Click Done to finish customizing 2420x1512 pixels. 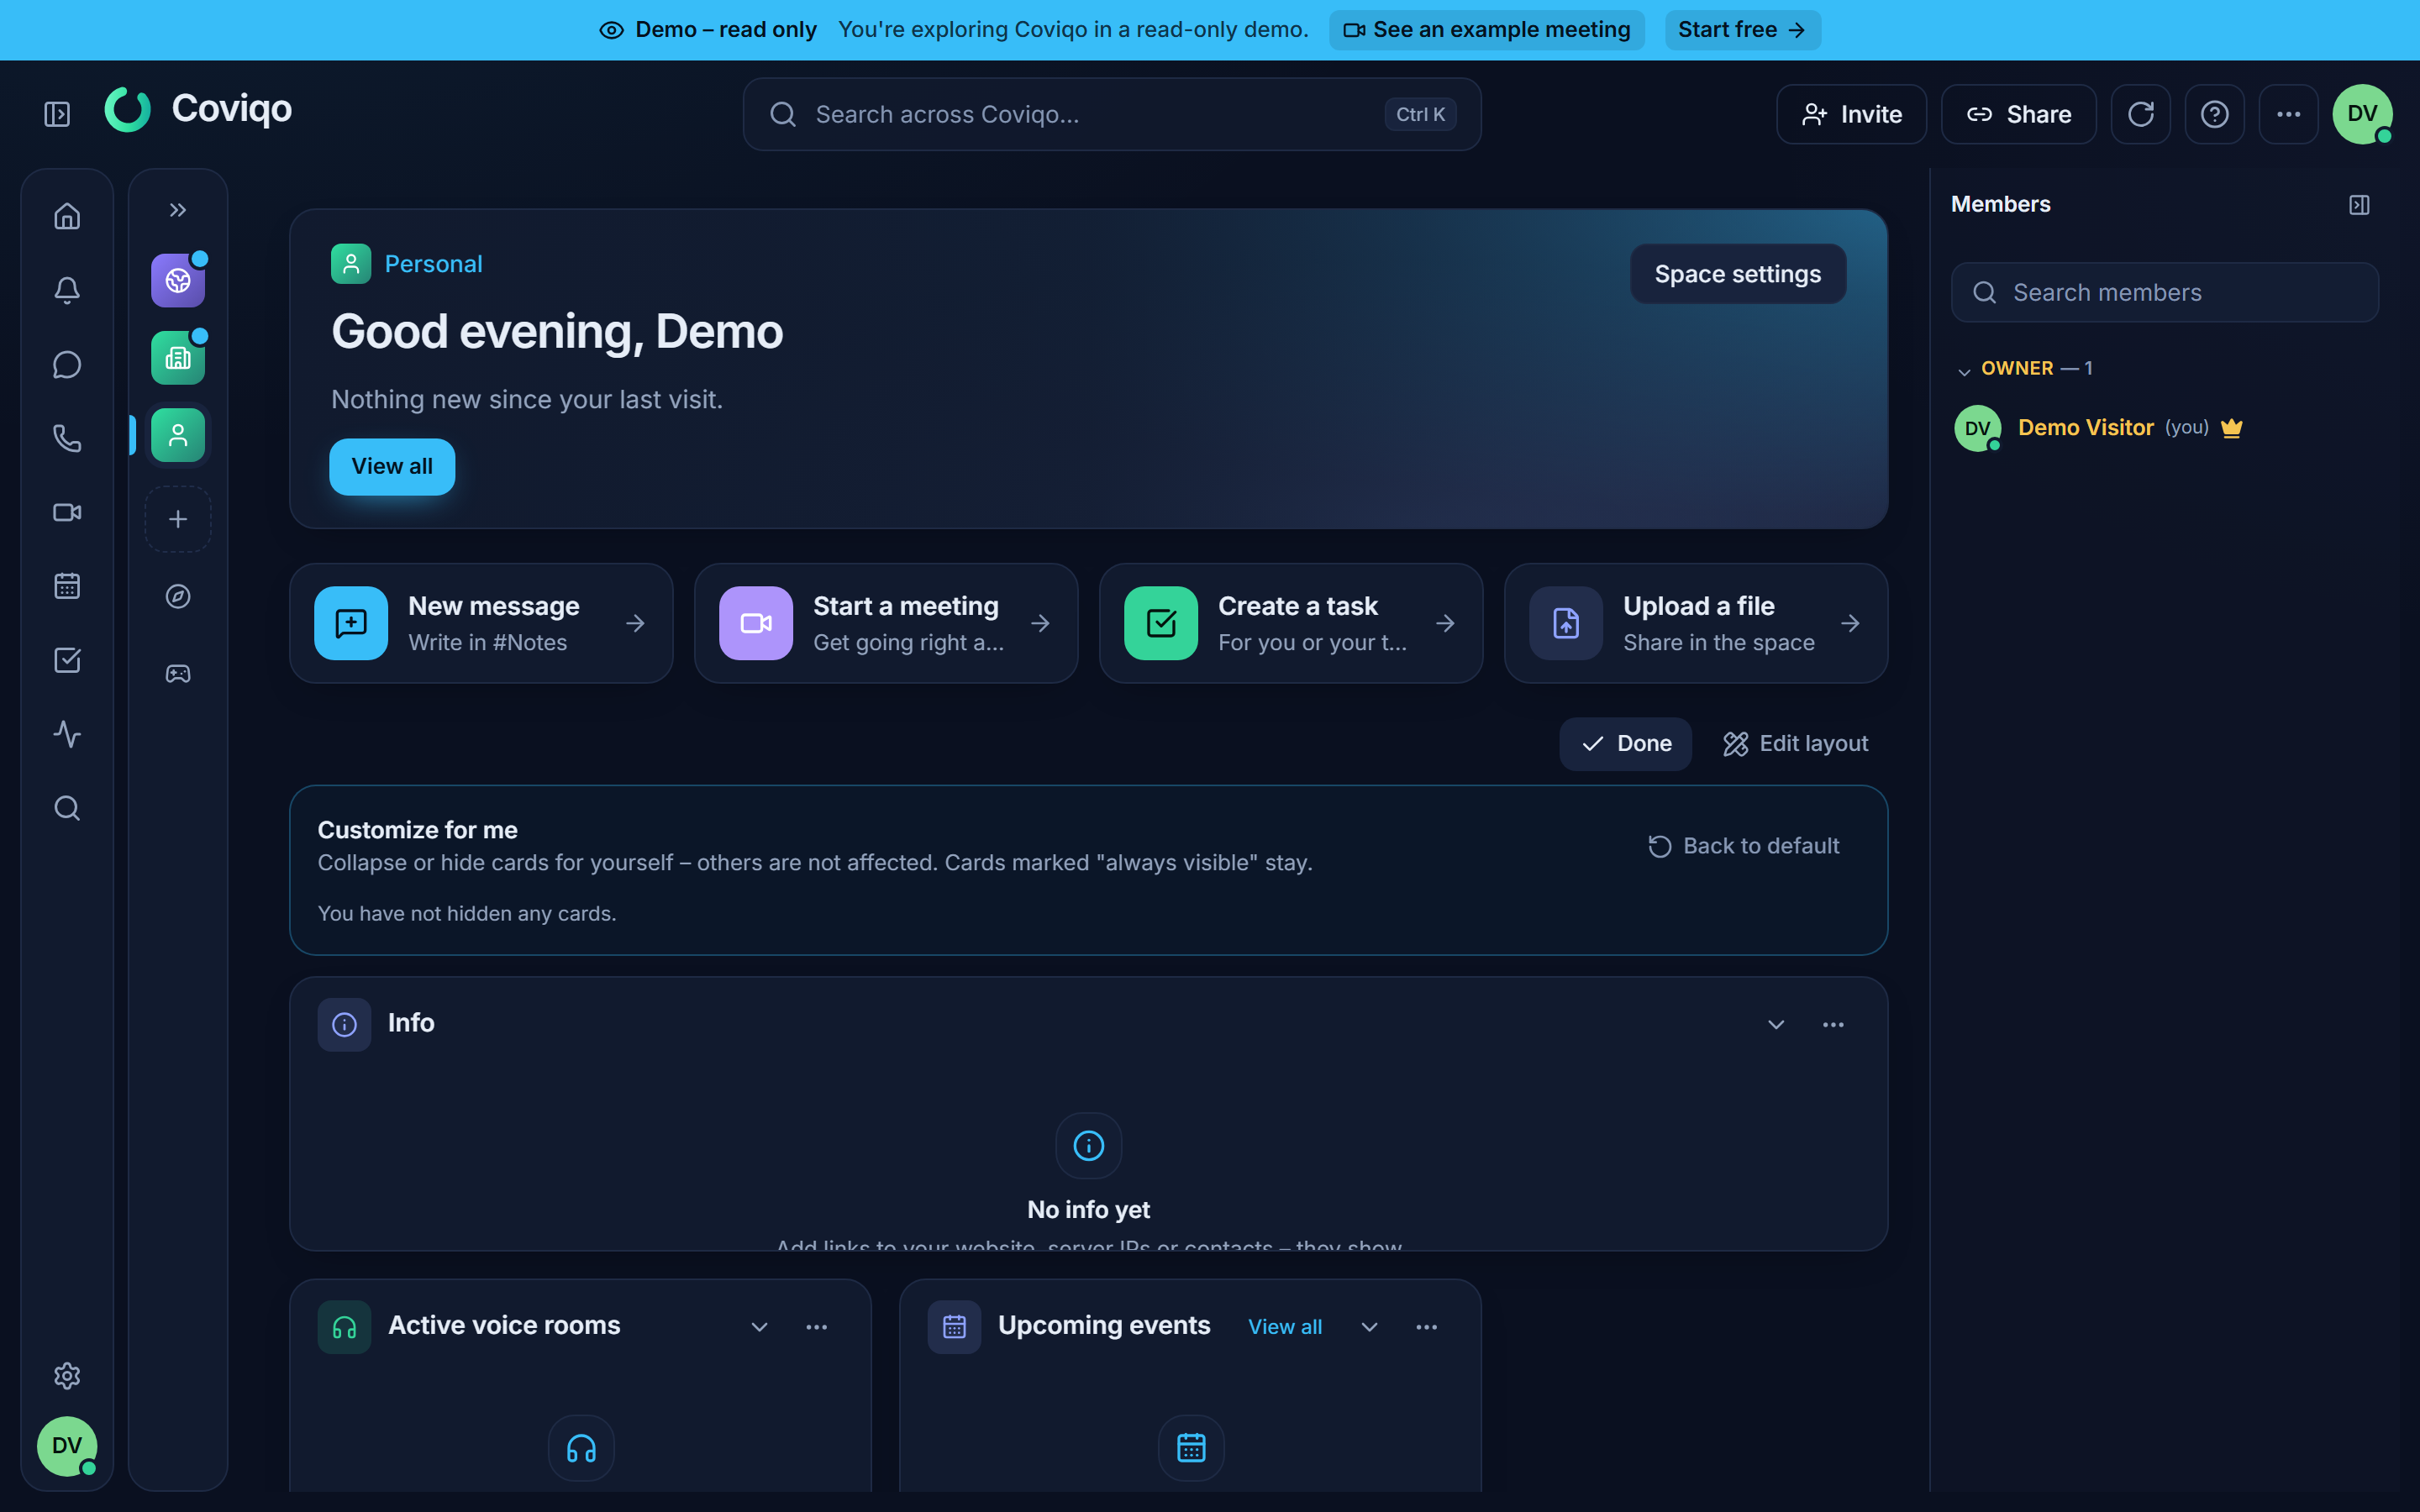(x=1626, y=744)
